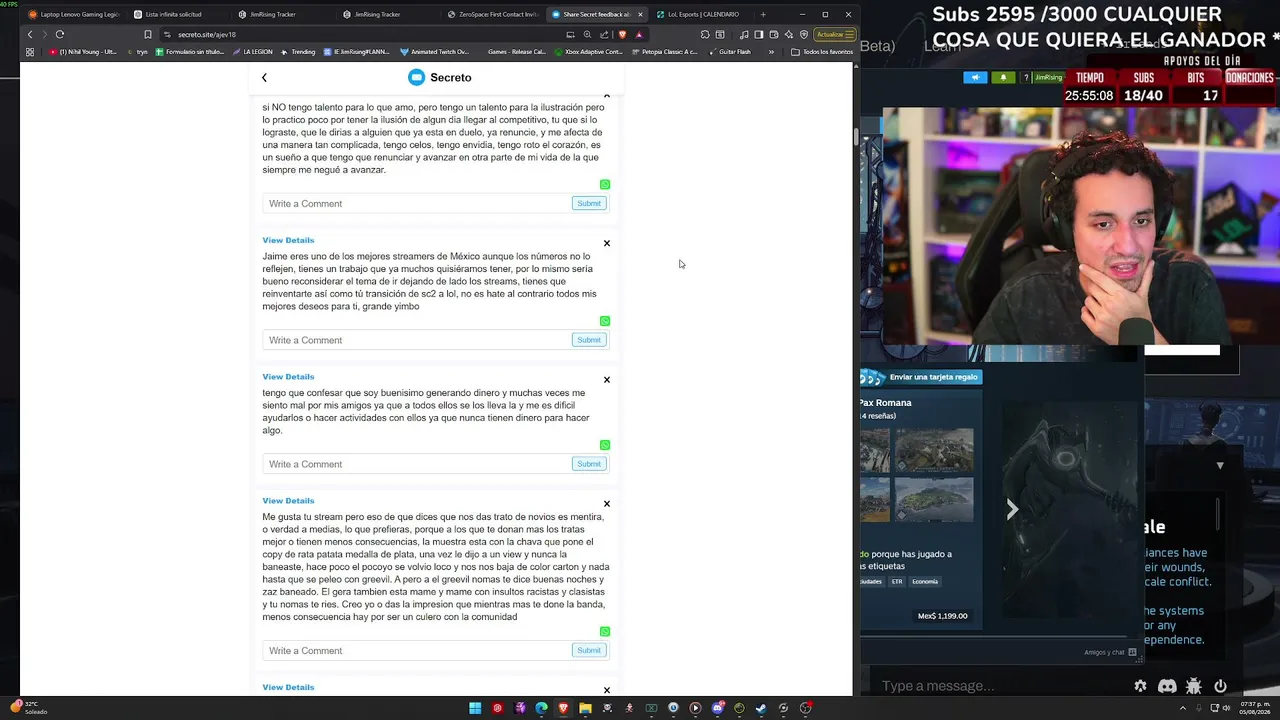This screenshot has height=720, width=1280.
Task: Share the 'Me gusta tu stream' message on WhatsApp
Action: click(x=605, y=632)
